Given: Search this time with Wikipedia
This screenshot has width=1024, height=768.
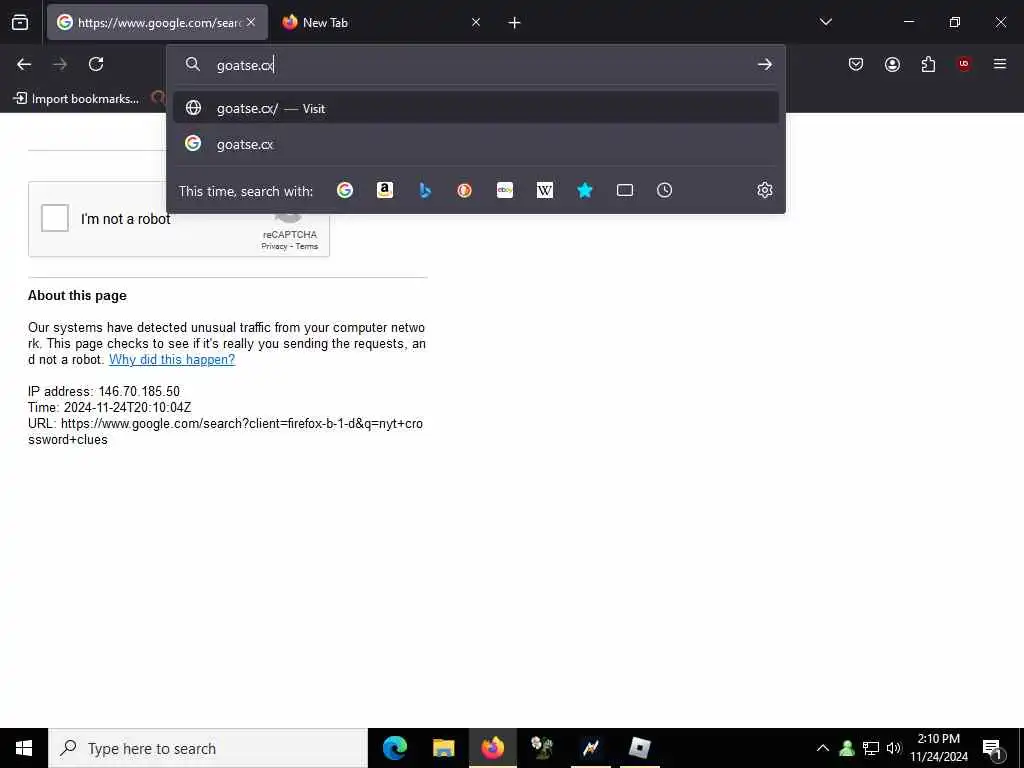Looking at the screenshot, I should (545, 190).
